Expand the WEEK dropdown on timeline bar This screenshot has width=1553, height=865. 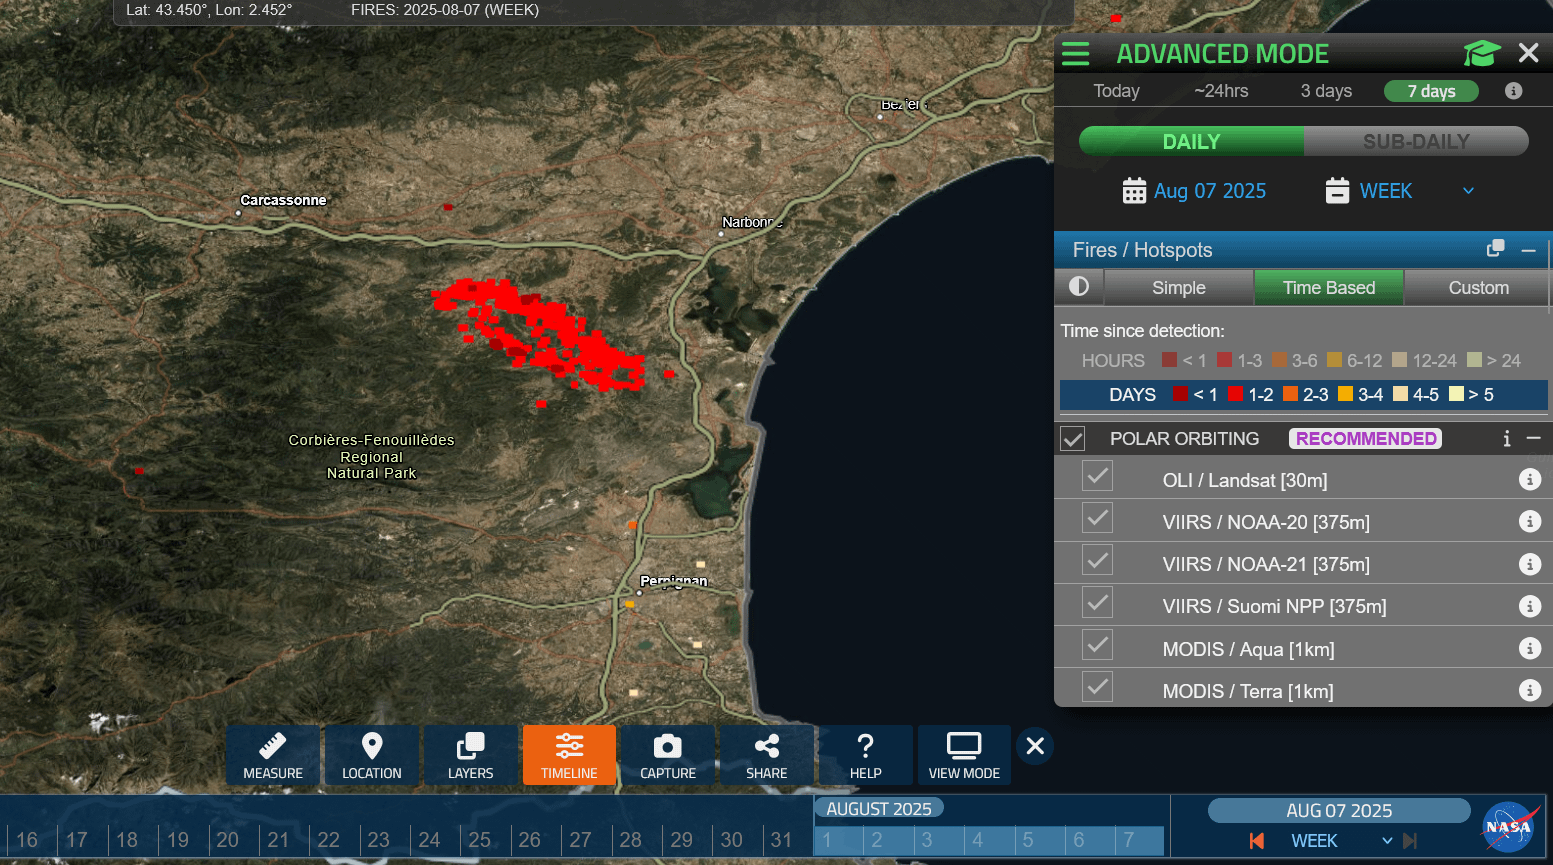pos(1387,841)
